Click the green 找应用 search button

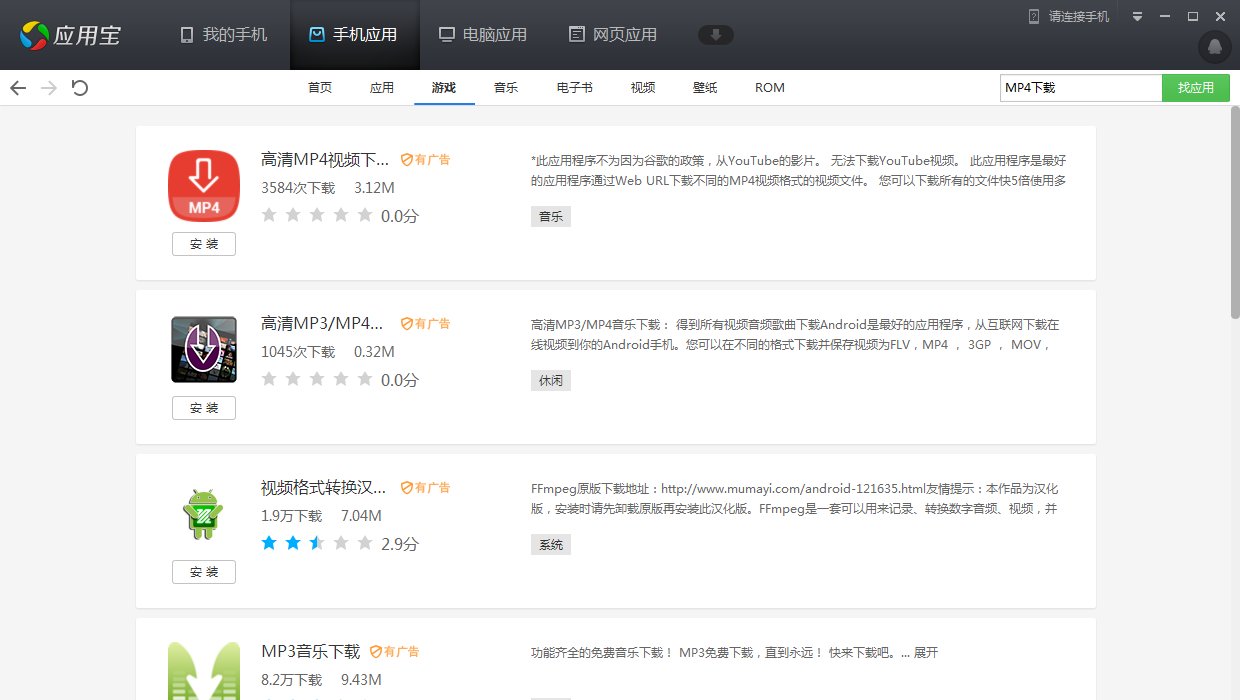point(1196,88)
